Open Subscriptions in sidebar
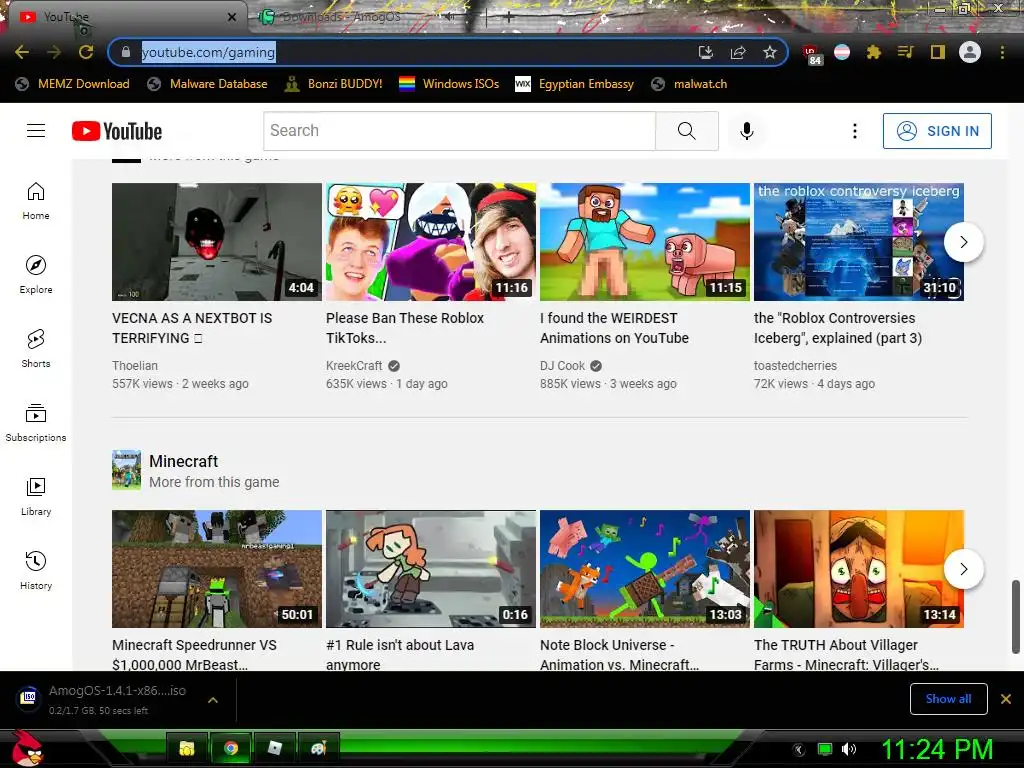 coord(36,423)
